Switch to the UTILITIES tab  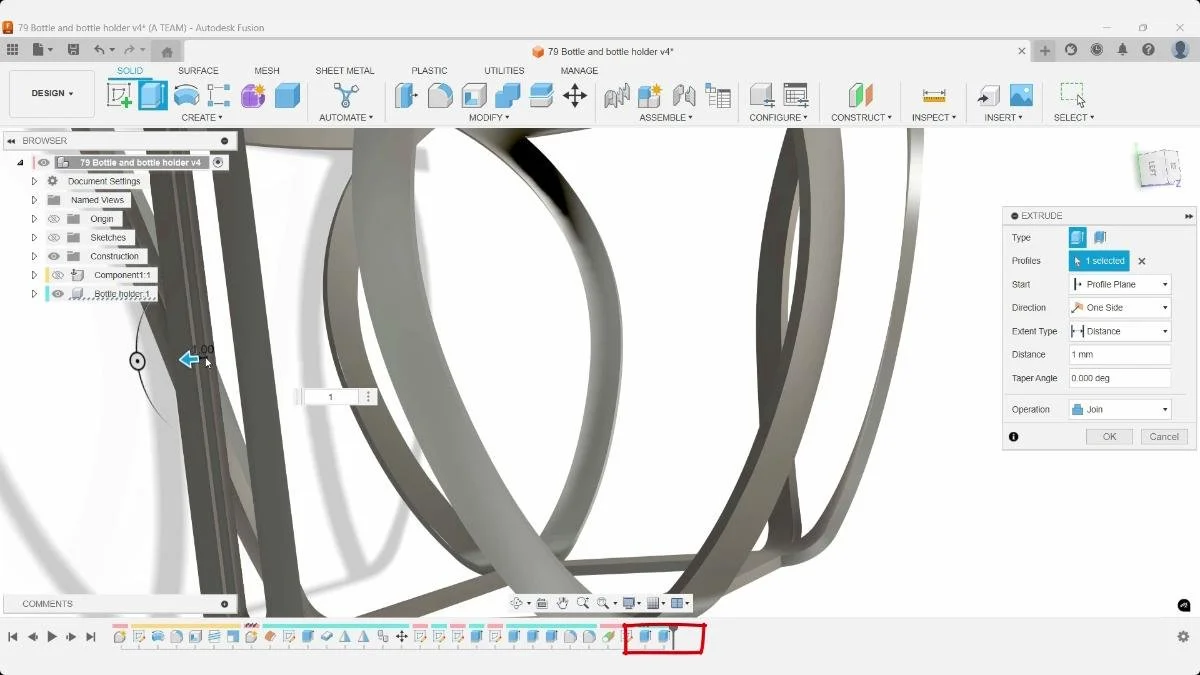pos(504,71)
